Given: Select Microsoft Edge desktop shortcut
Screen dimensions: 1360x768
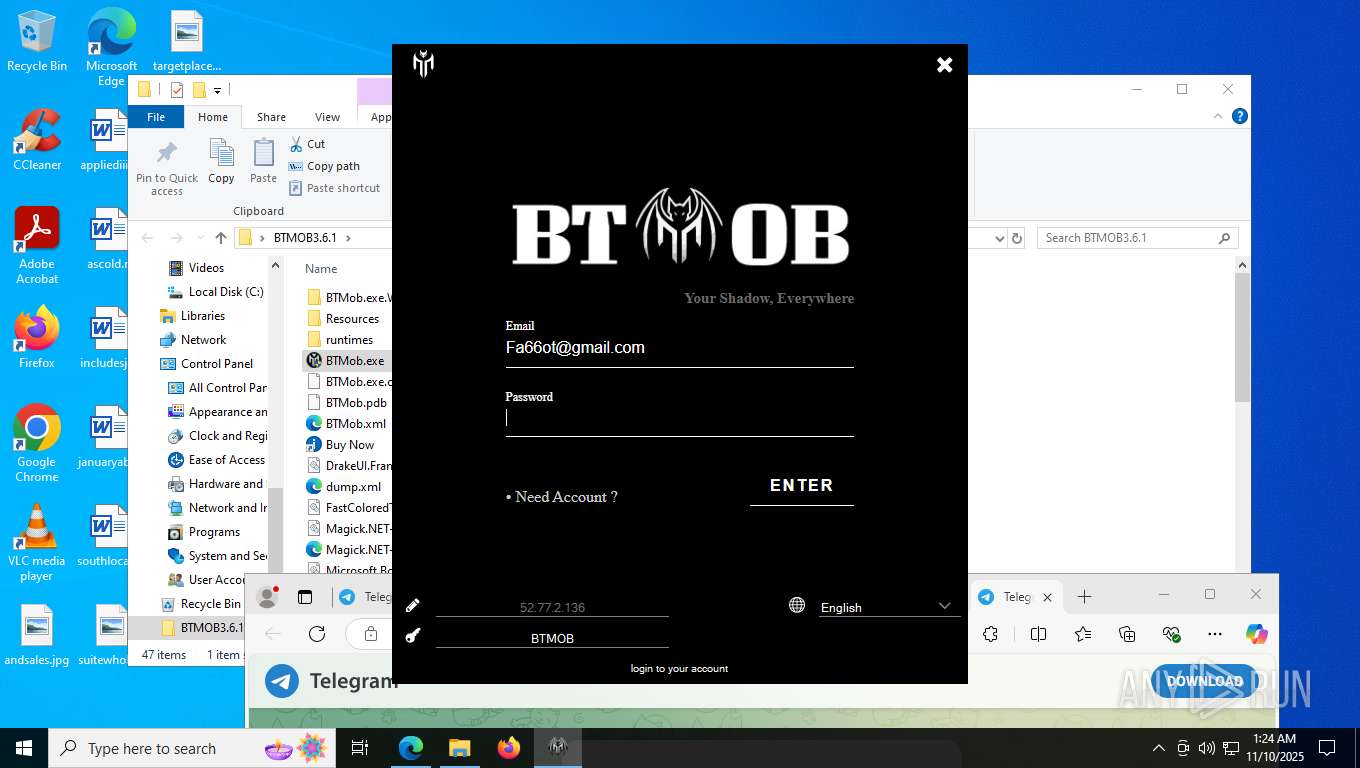Looking at the screenshot, I should tap(111, 48).
